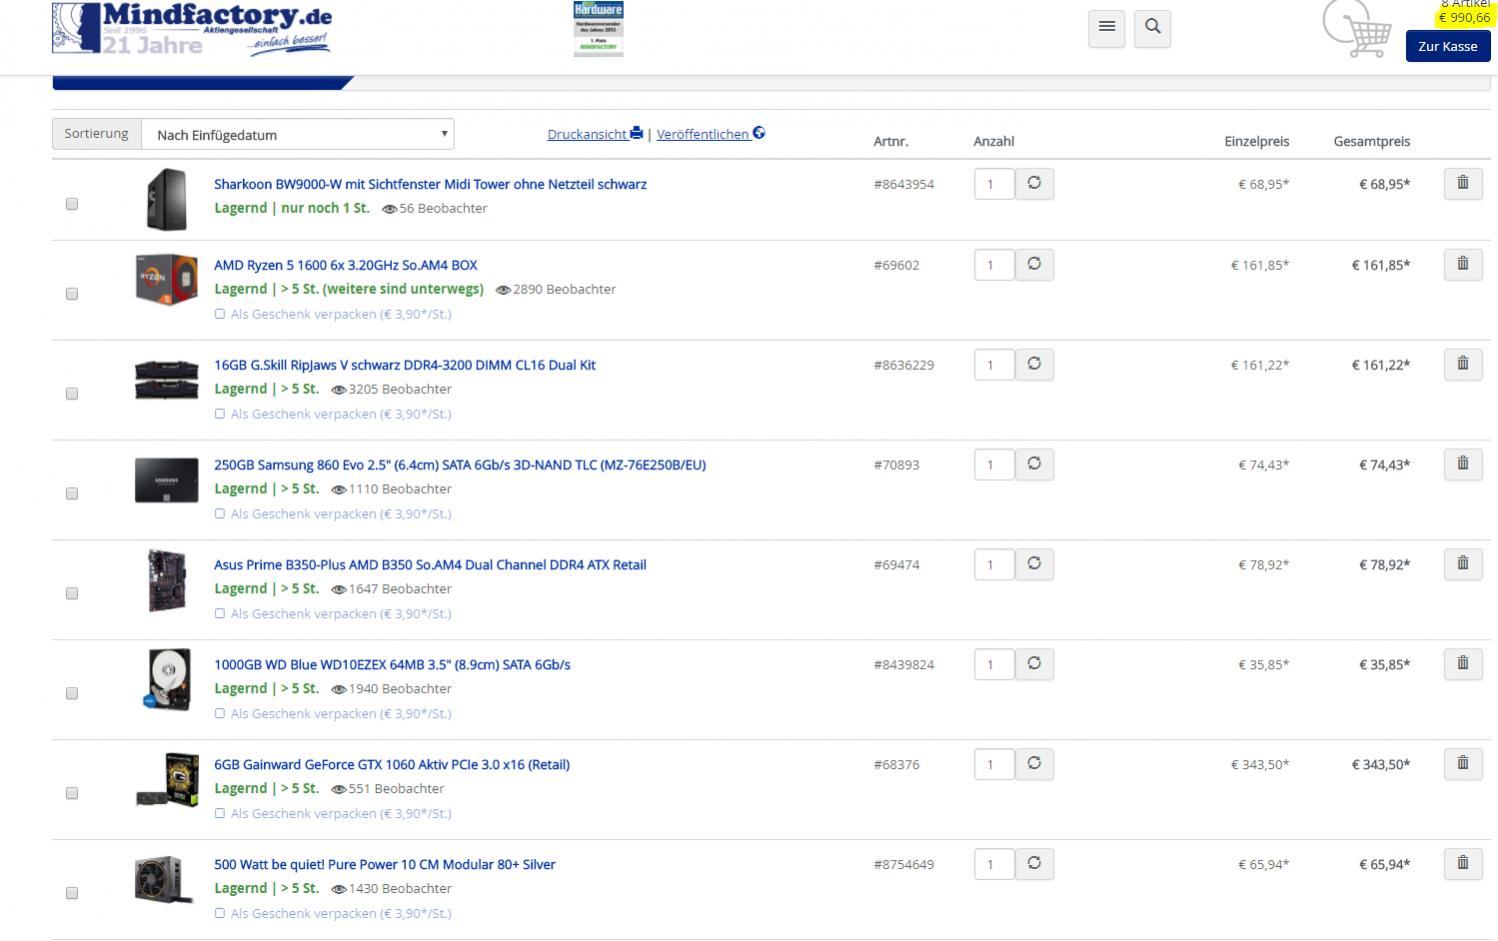
Task: Enable gift wrapping for G.Skill RipJaws RAM
Action: pos(220,414)
